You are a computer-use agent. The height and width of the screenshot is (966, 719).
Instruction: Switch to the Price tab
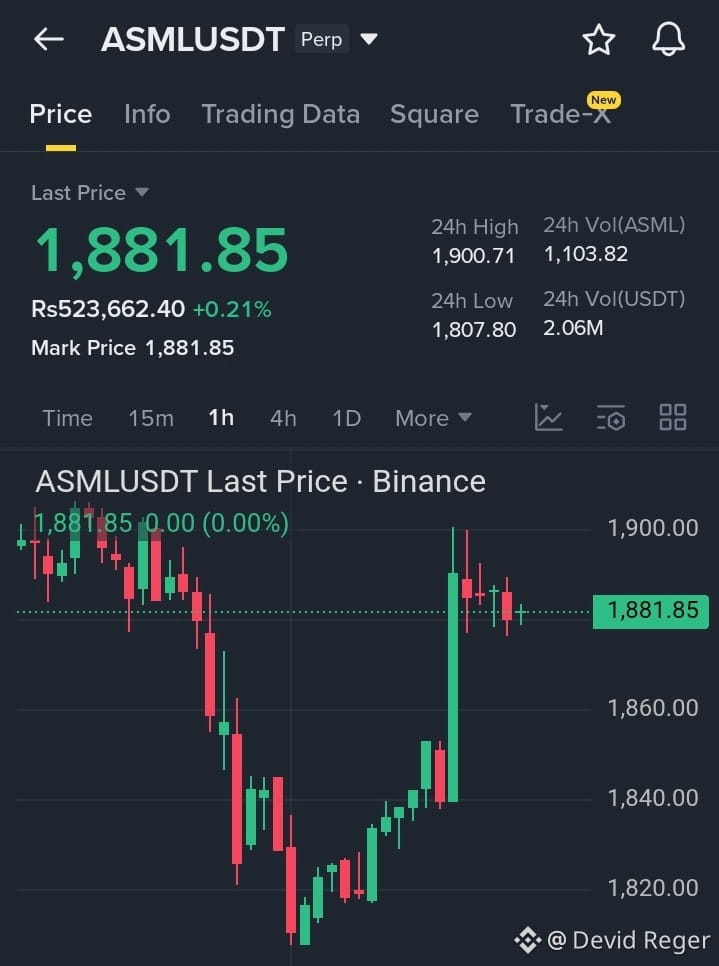61,115
